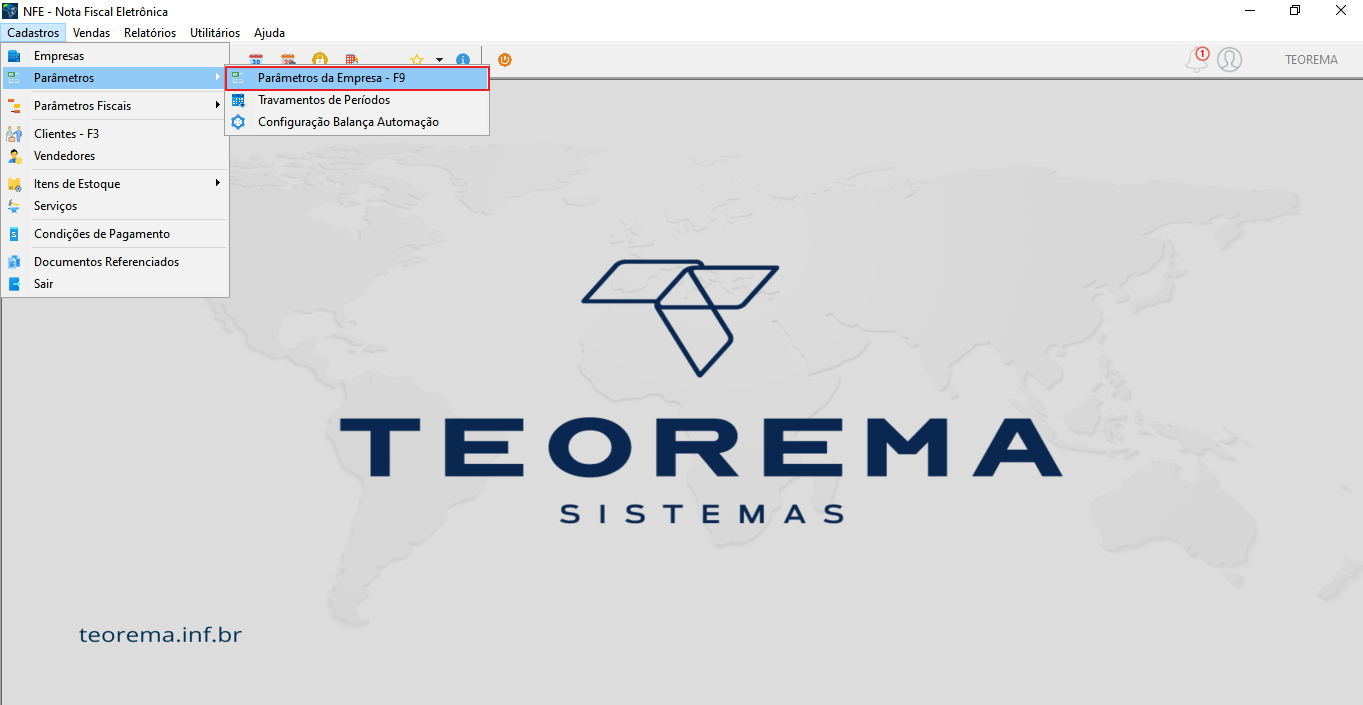Select Empresas from the Cadastros menu
Screen dimensions: 1363x705
115,56
